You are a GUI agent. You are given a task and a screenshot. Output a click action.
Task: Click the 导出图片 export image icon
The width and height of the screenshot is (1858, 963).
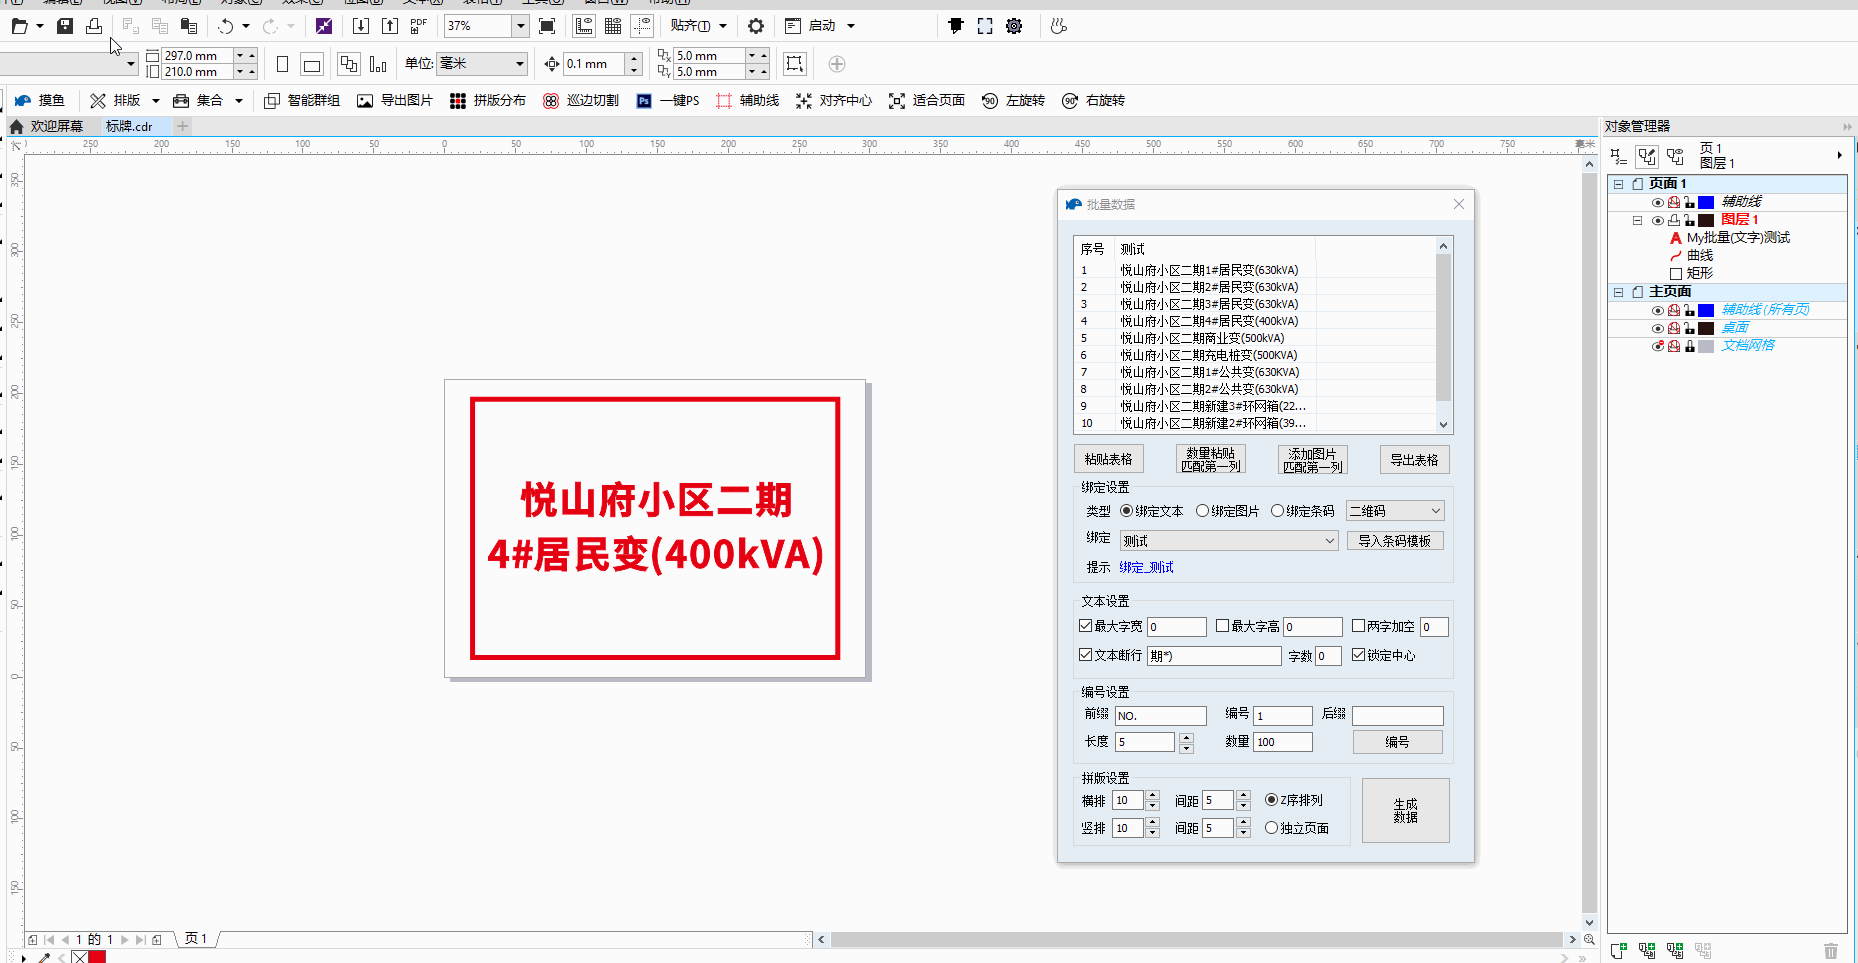(365, 101)
